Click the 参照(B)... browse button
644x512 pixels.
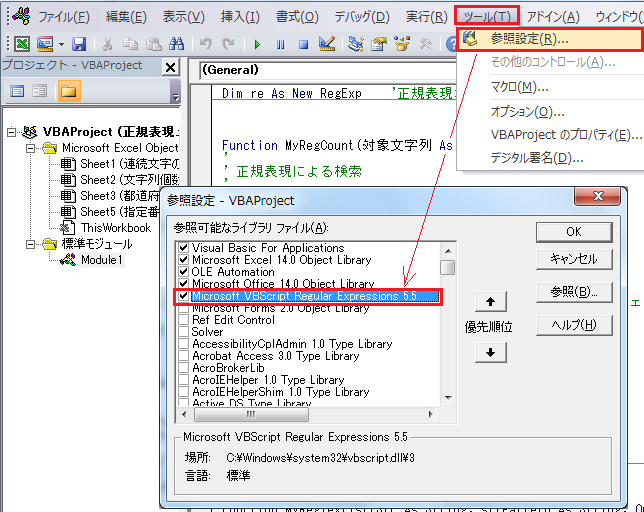(x=573, y=291)
